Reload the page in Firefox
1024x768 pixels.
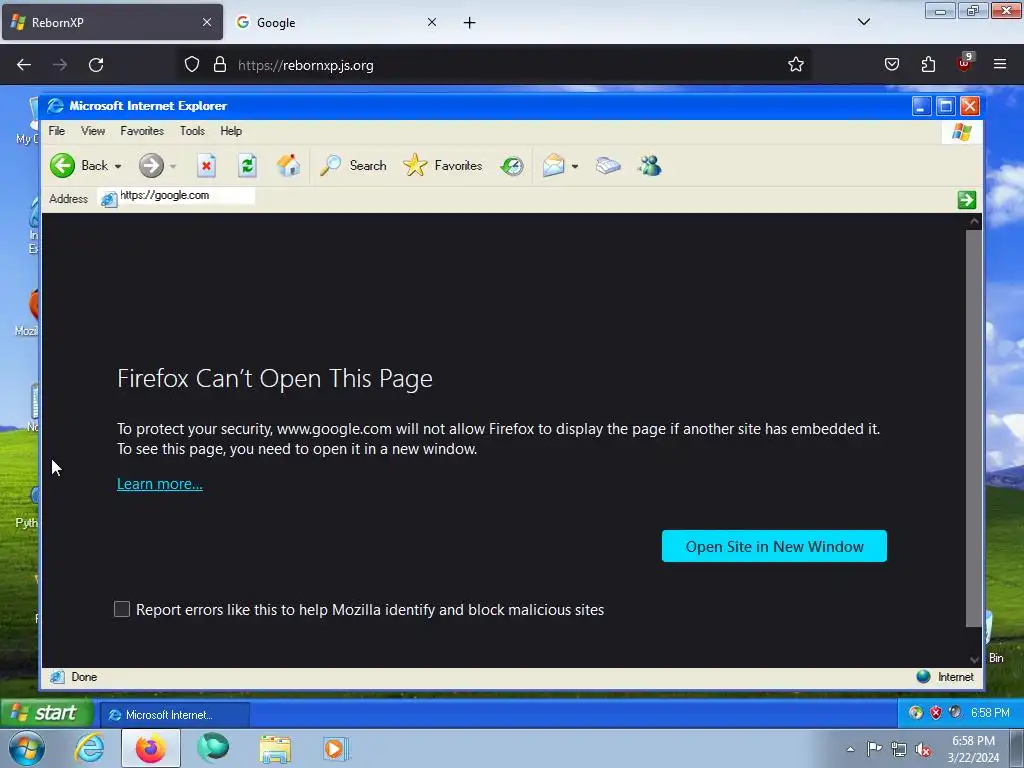[x=96, y=65]
